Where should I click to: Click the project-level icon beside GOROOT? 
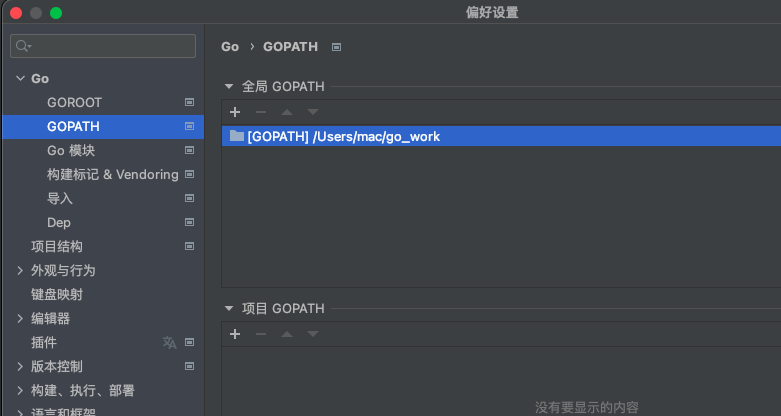click(189, 102)
